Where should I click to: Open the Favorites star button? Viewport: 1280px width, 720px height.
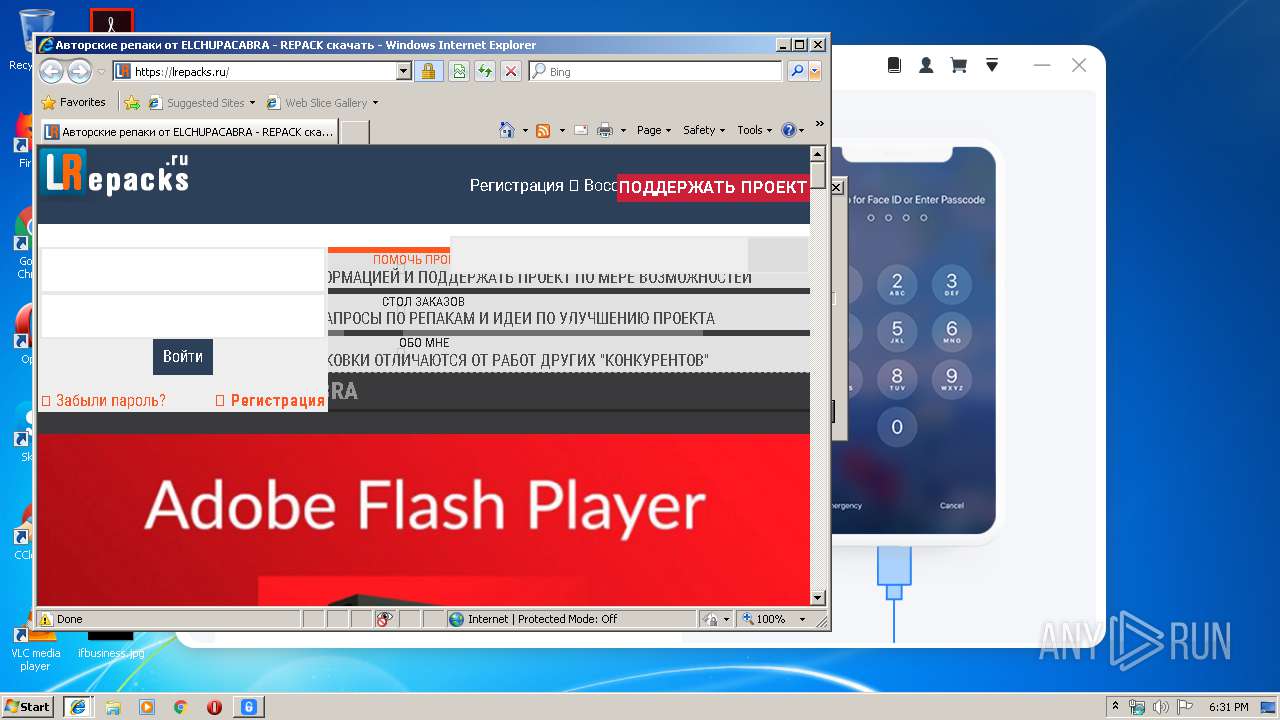[73, 102]
